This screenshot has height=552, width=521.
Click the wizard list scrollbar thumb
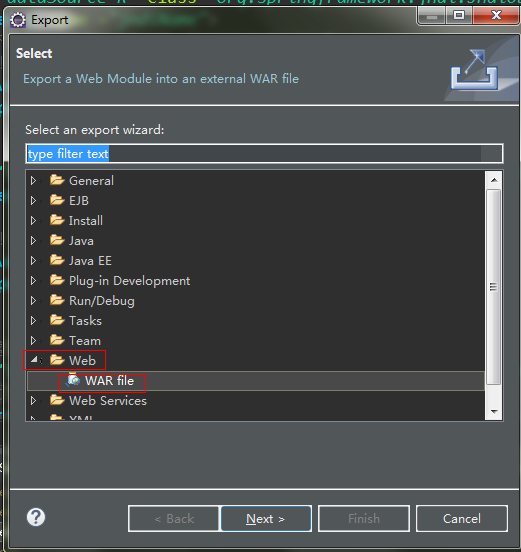coord(494,287)
